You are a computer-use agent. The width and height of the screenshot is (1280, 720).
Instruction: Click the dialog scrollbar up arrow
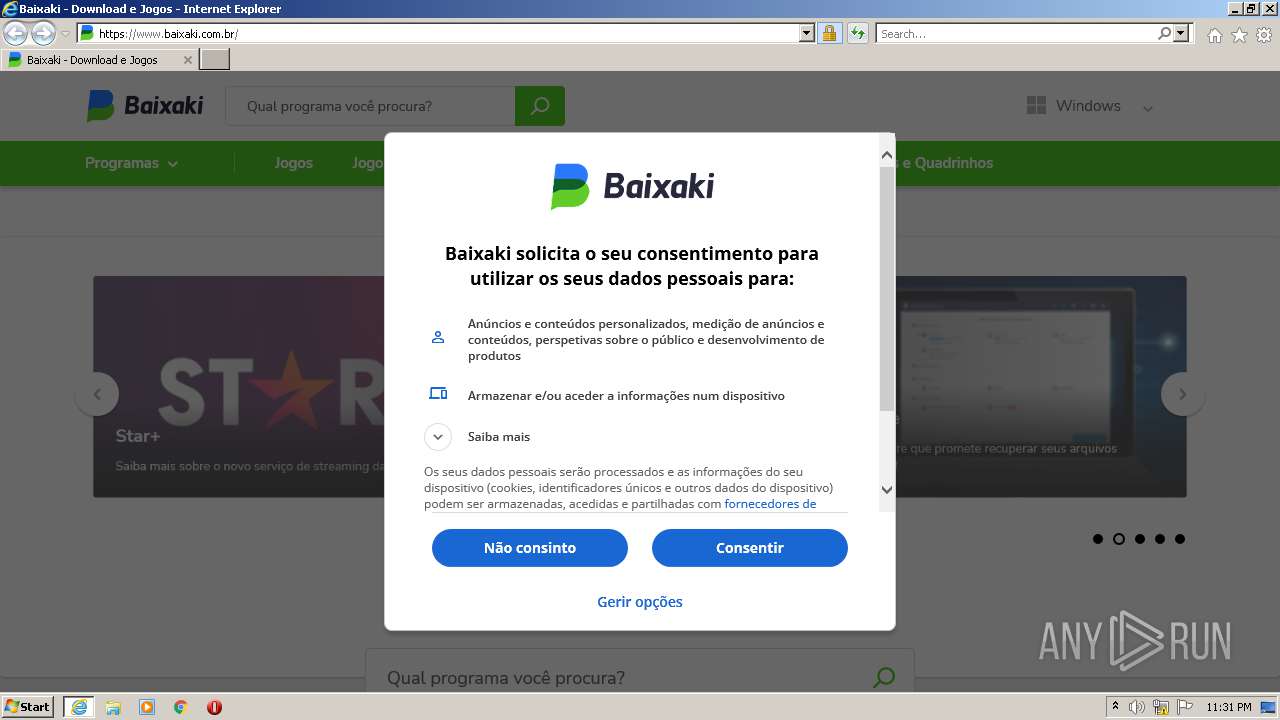click(x=887, y=155)
